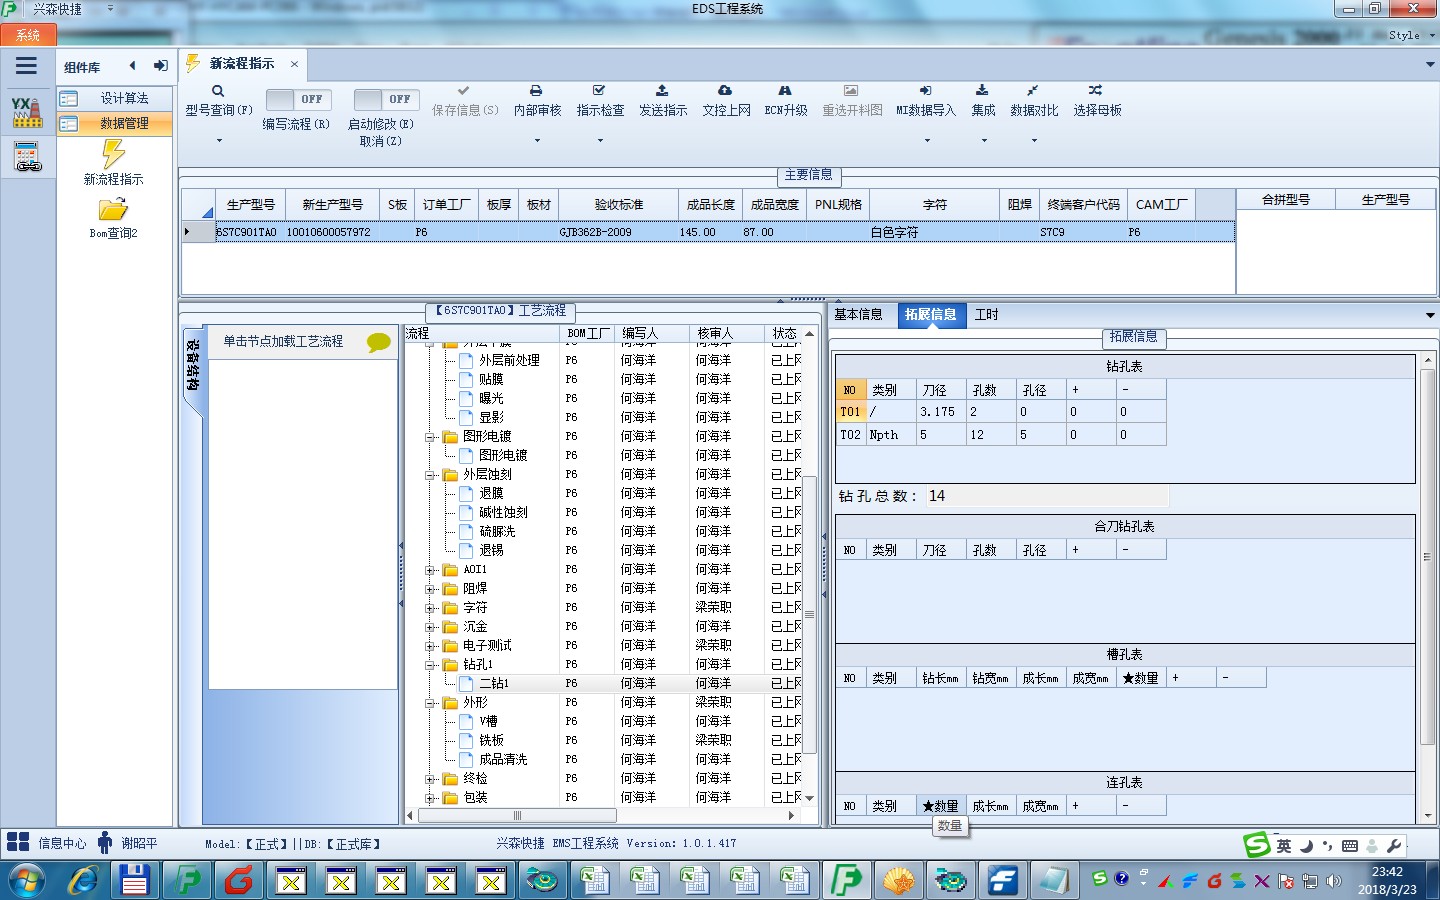Switch to the 工时 tab
The image size is (1440, 900).
tap(986, 314)
